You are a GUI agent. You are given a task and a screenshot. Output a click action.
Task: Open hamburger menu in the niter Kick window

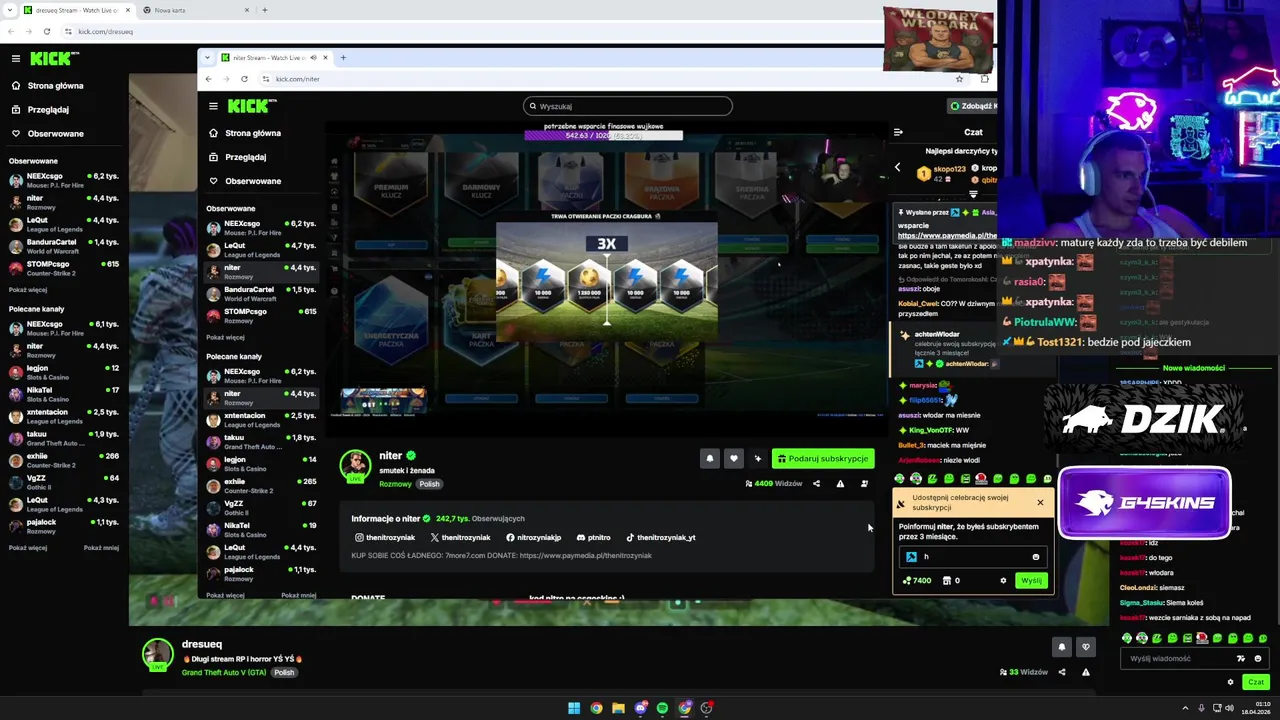point(213,106)
